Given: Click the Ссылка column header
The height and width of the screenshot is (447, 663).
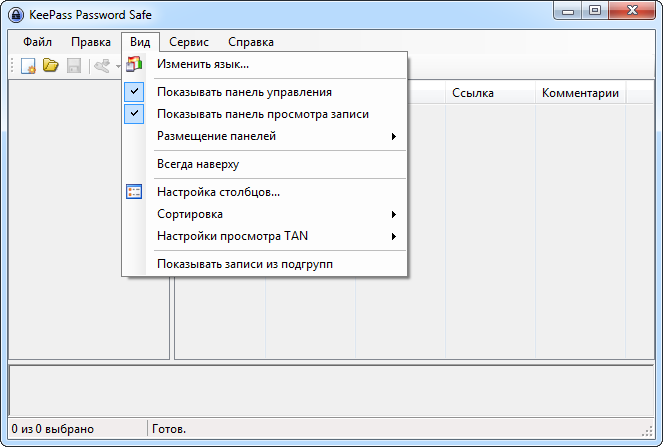Looking at the screenshot, I should tap(472, 93).
